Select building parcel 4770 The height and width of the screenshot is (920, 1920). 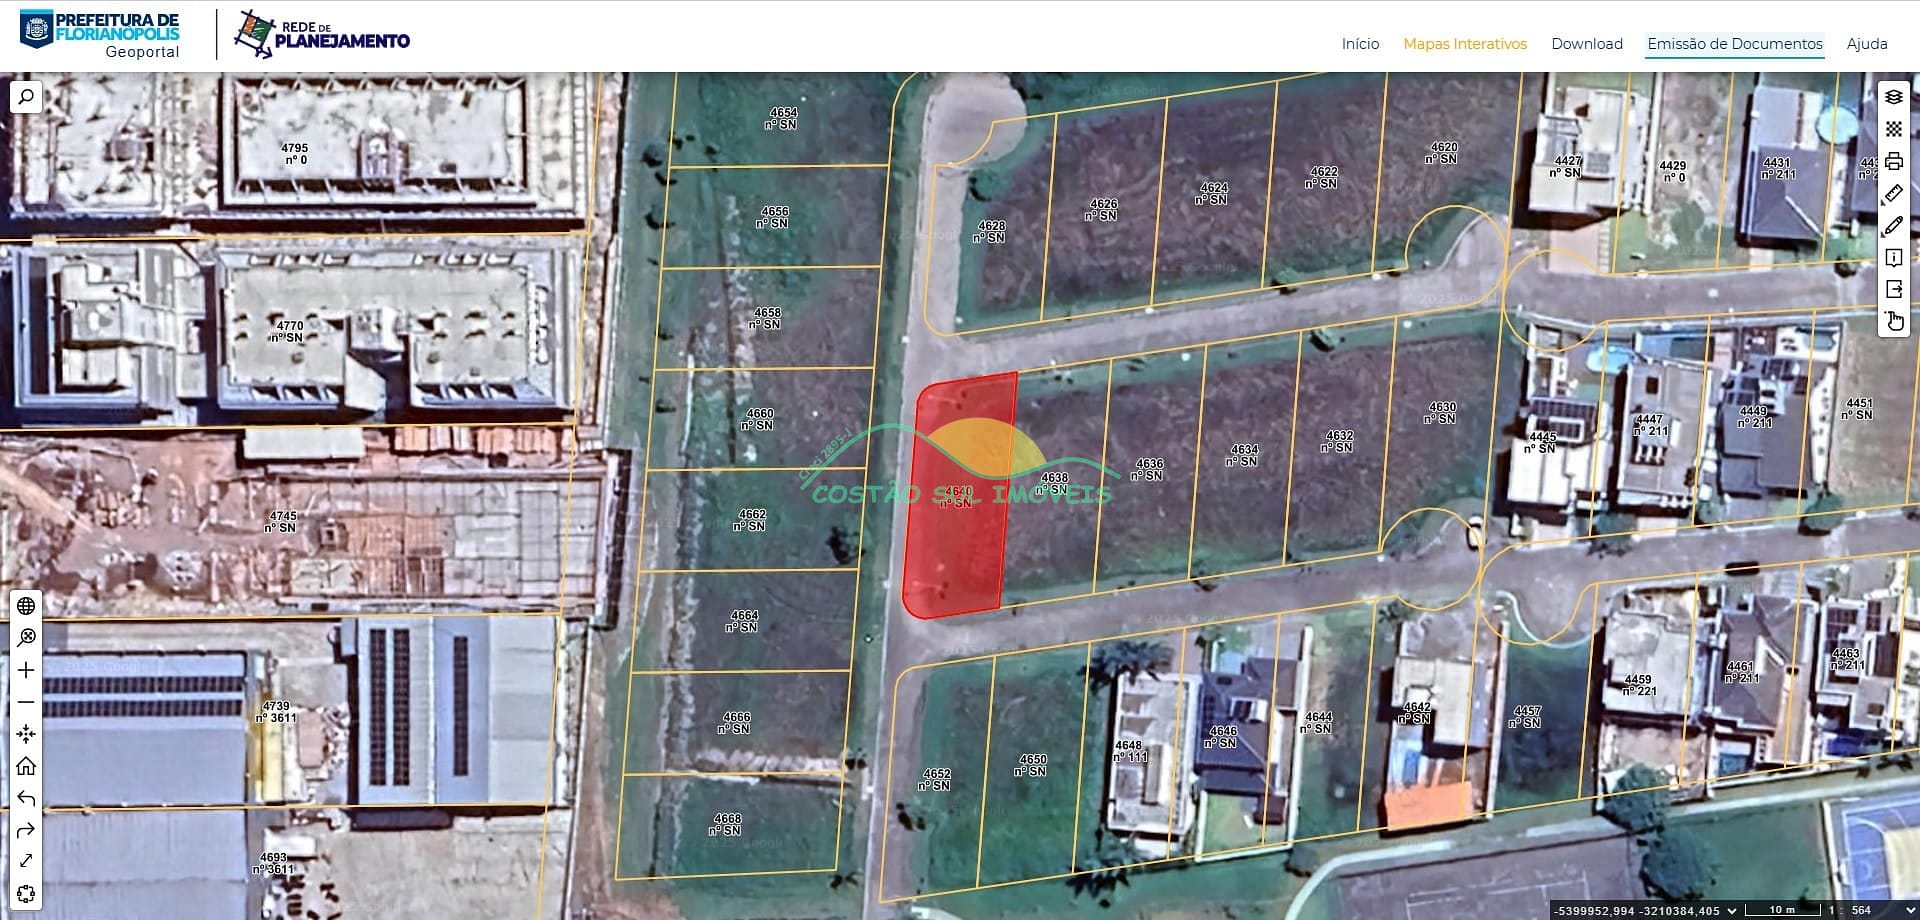(x=289, y=331)
